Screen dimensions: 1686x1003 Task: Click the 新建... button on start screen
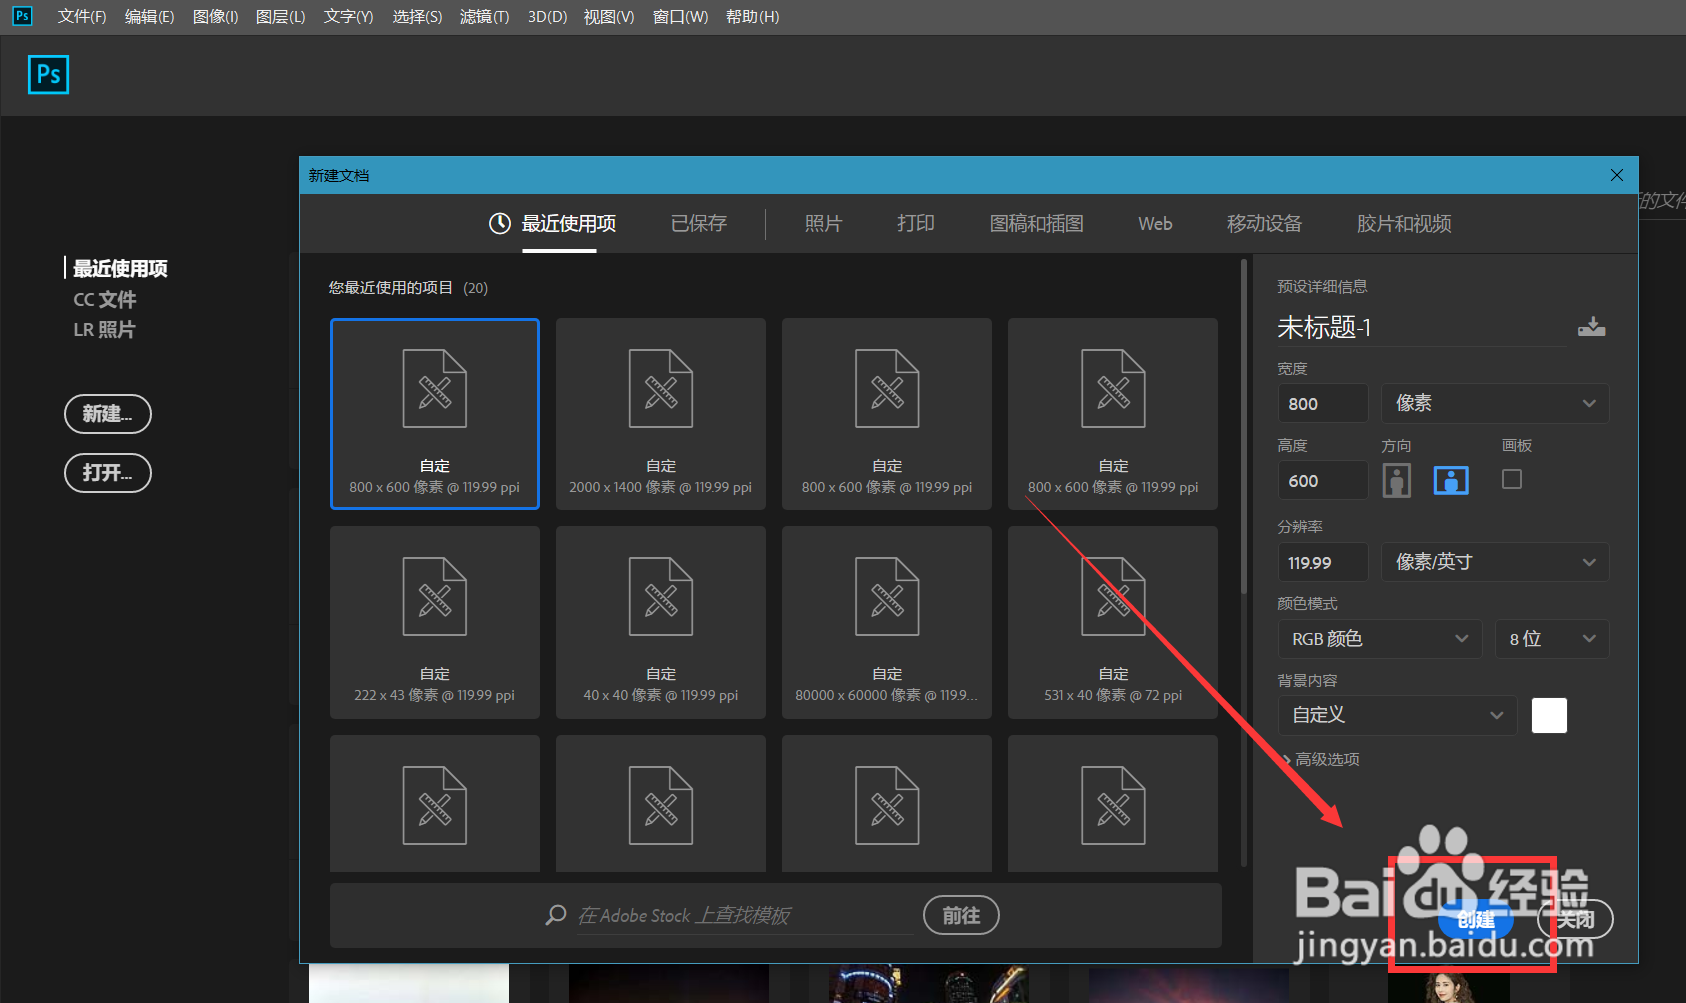pyautogui.click(x=108, y=414)
